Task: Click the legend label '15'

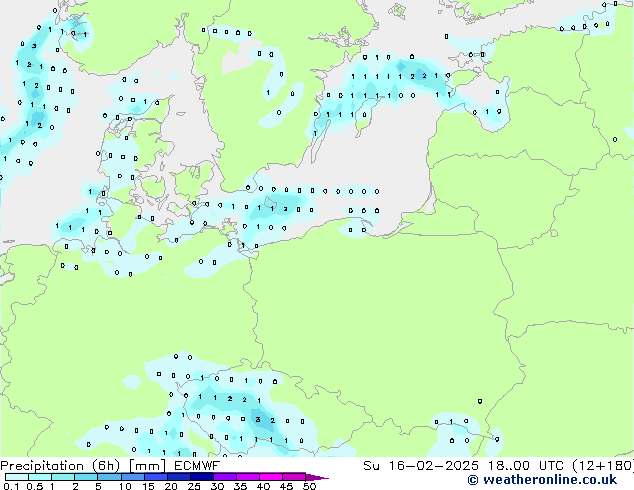Action: pos(148,486)
